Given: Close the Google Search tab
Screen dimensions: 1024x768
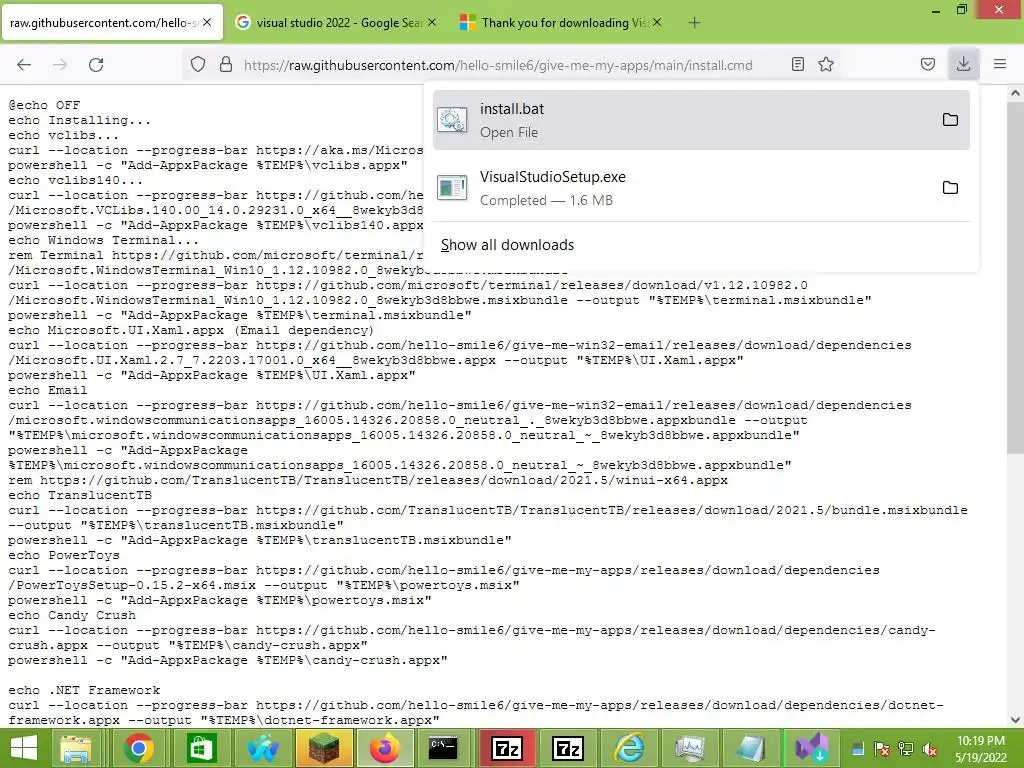Looking at the screenshot, I should 432,22.
